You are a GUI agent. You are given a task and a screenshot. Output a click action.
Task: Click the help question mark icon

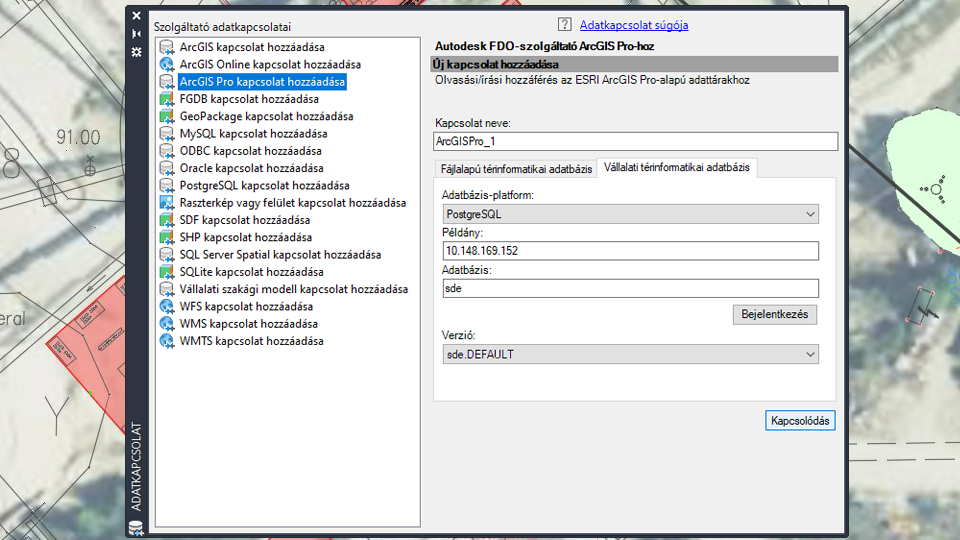coord(564,24)
